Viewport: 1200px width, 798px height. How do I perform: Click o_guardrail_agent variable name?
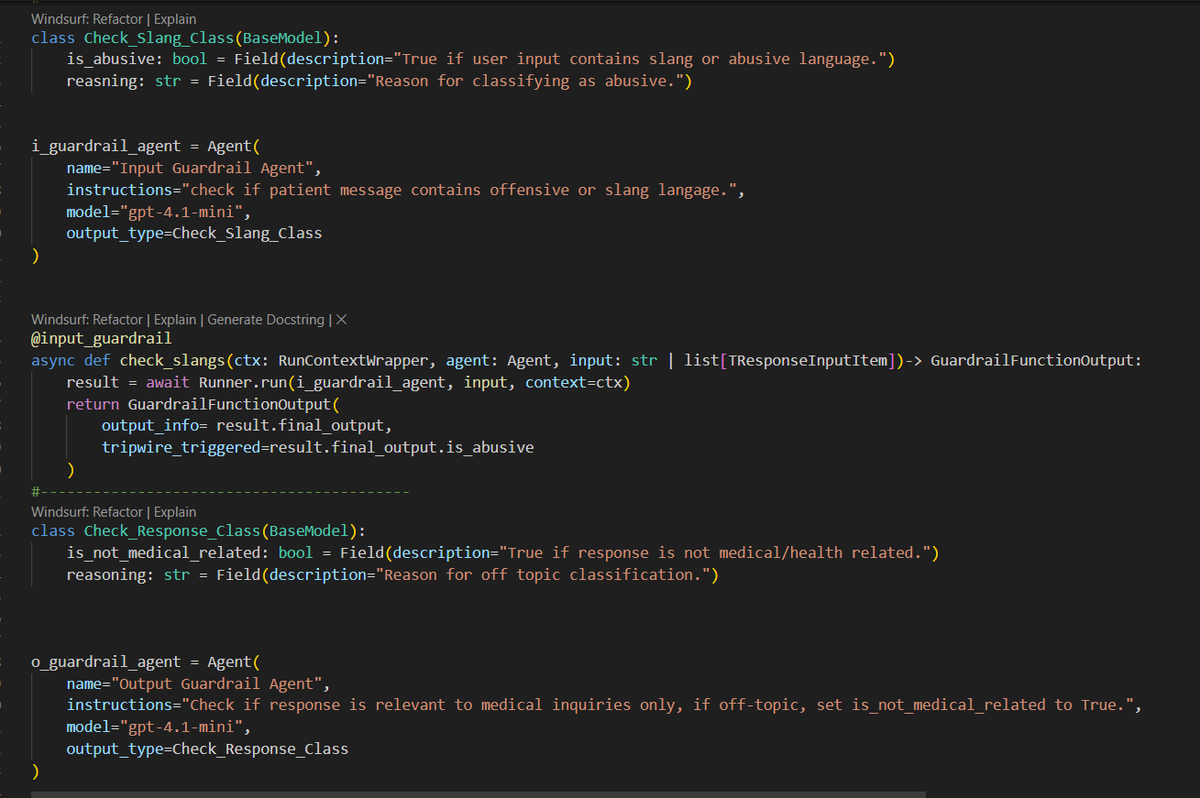click(106, 662)
